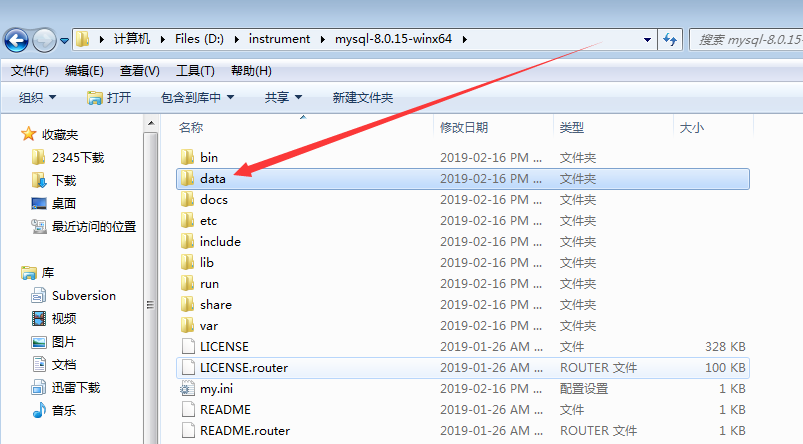Select the LICENSE.router file icon
The image size is (803, 444).
188,367
